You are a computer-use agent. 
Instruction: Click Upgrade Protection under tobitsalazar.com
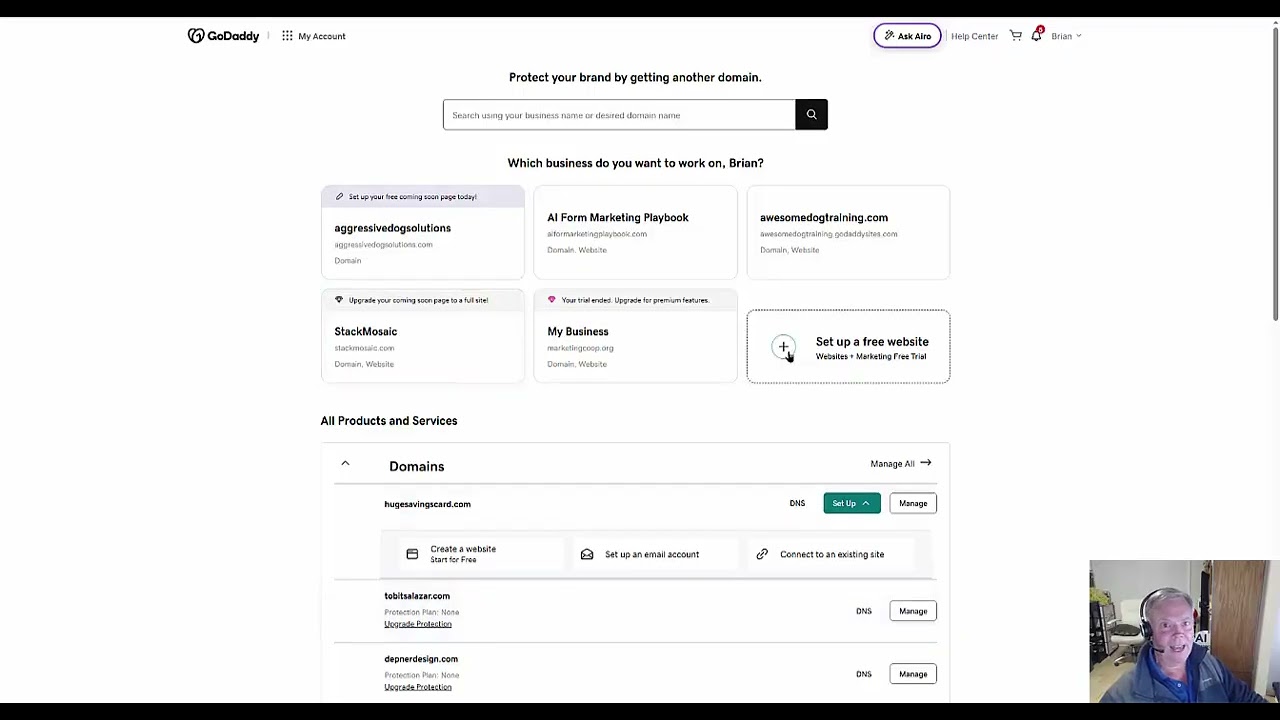418,624
